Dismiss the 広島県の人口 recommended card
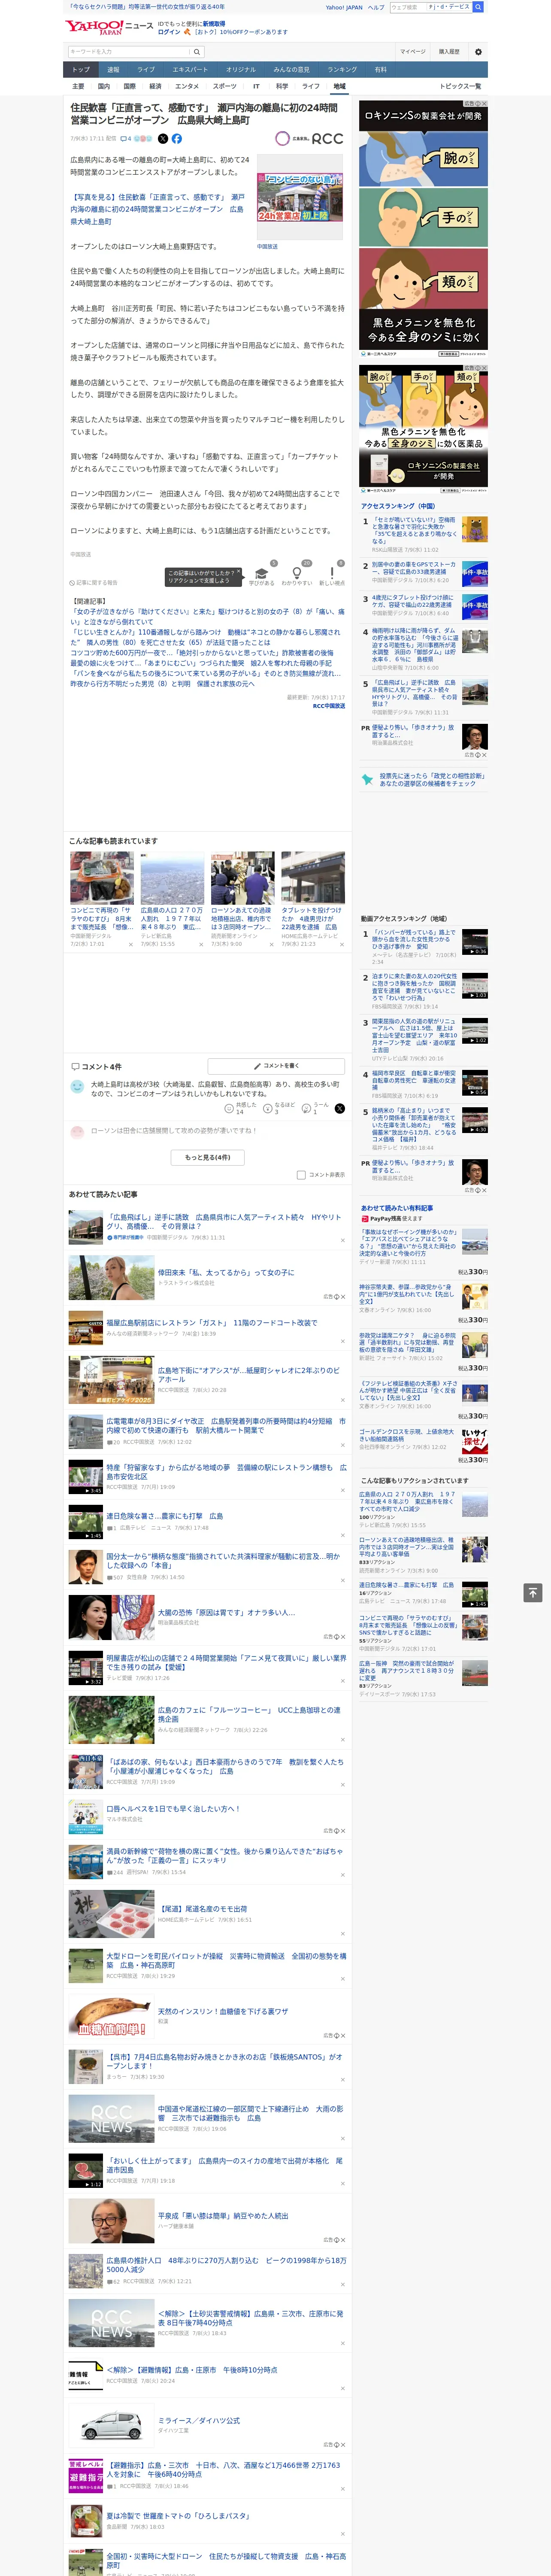Viewport: 551px width, 2576px height. (200, 944)
